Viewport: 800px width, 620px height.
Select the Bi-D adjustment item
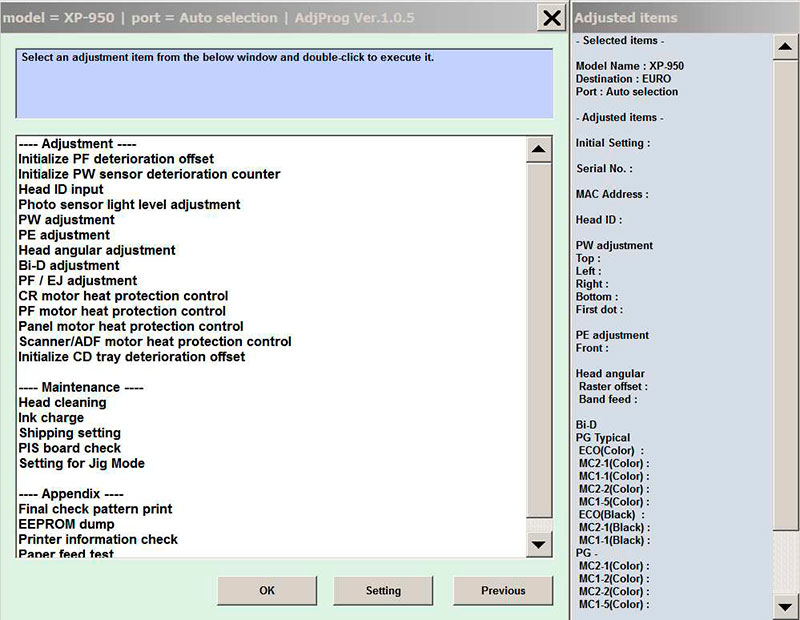pos(69,266)
